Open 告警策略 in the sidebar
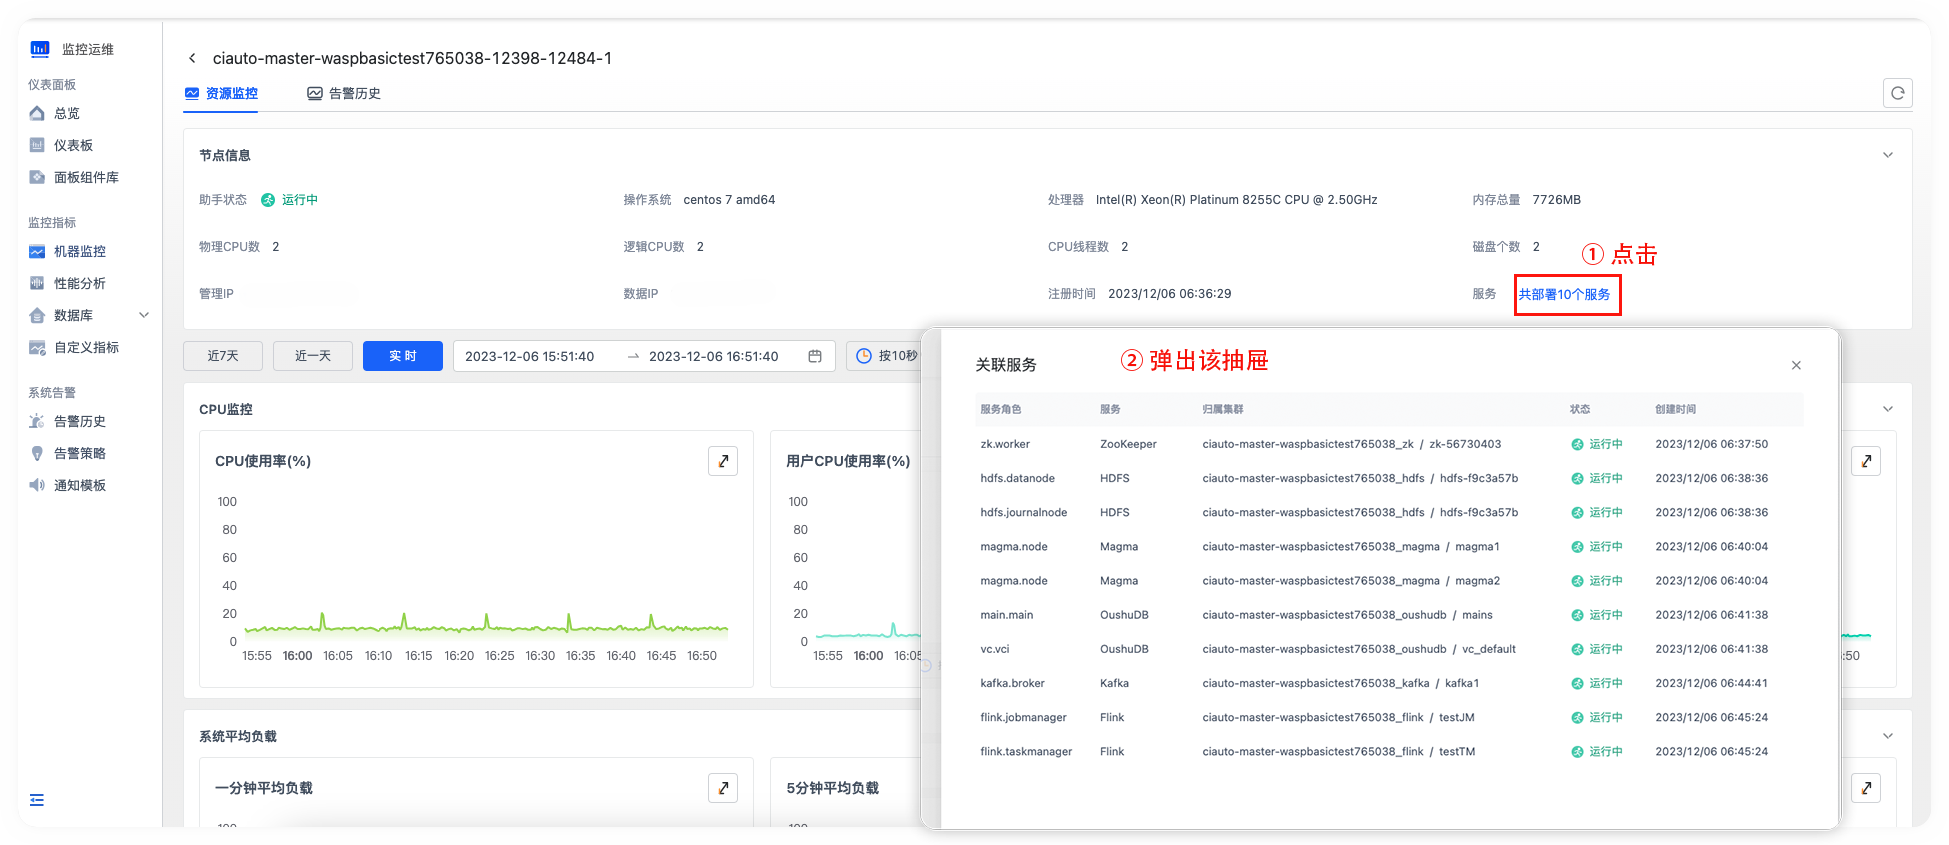The width and height of the screenshot is (1949, 845). click(x=80, y=454)
